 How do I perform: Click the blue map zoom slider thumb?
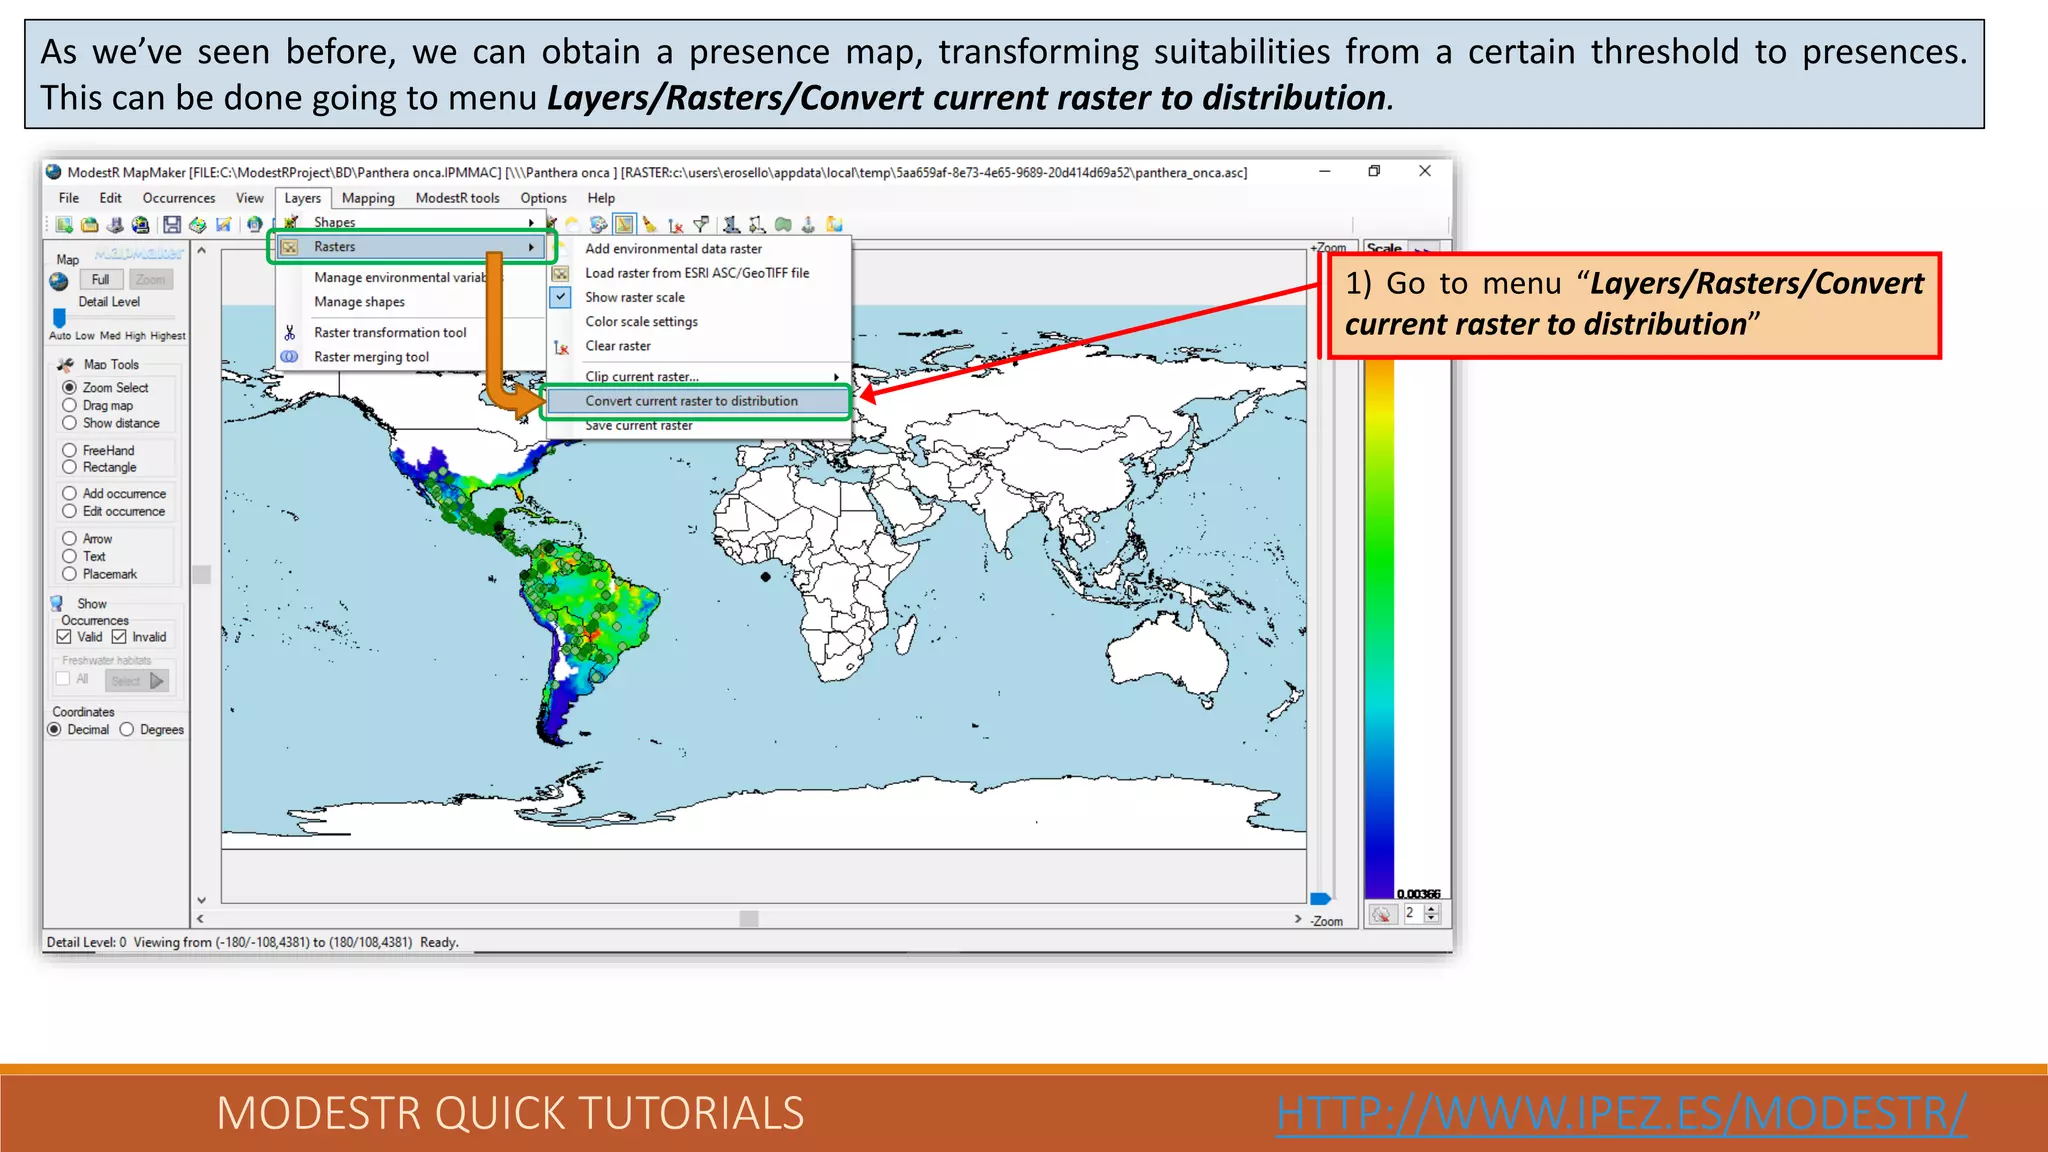point(1319,899)
